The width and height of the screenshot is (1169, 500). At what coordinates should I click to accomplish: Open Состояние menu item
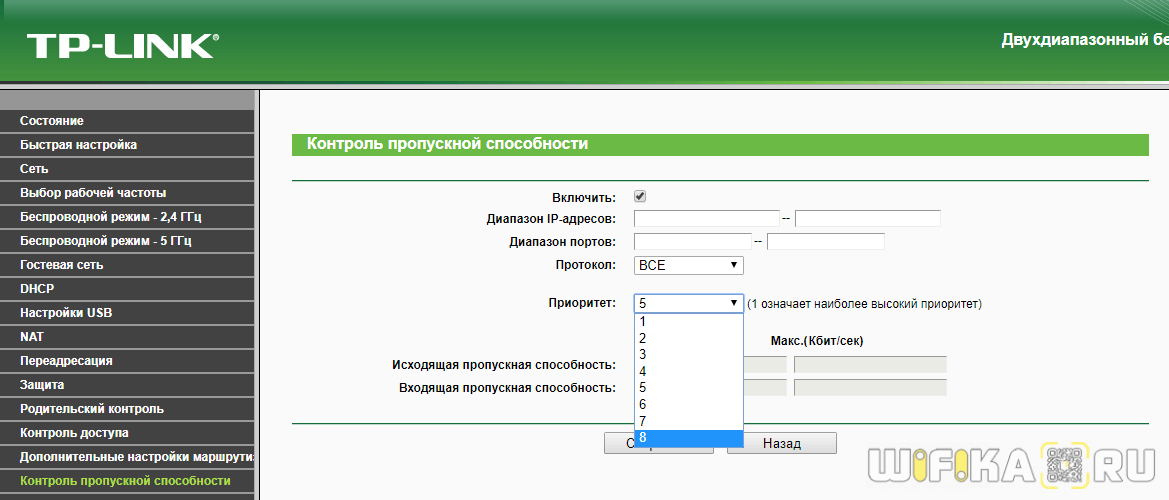point(52,121)
